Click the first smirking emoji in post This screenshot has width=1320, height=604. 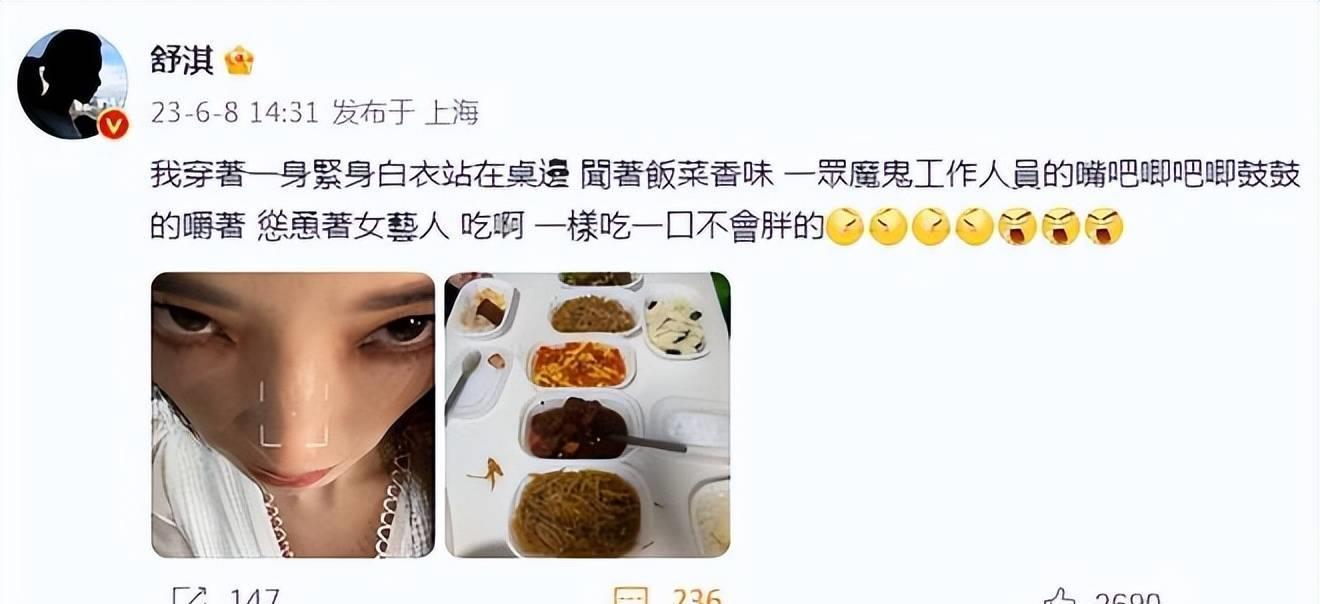845,228
